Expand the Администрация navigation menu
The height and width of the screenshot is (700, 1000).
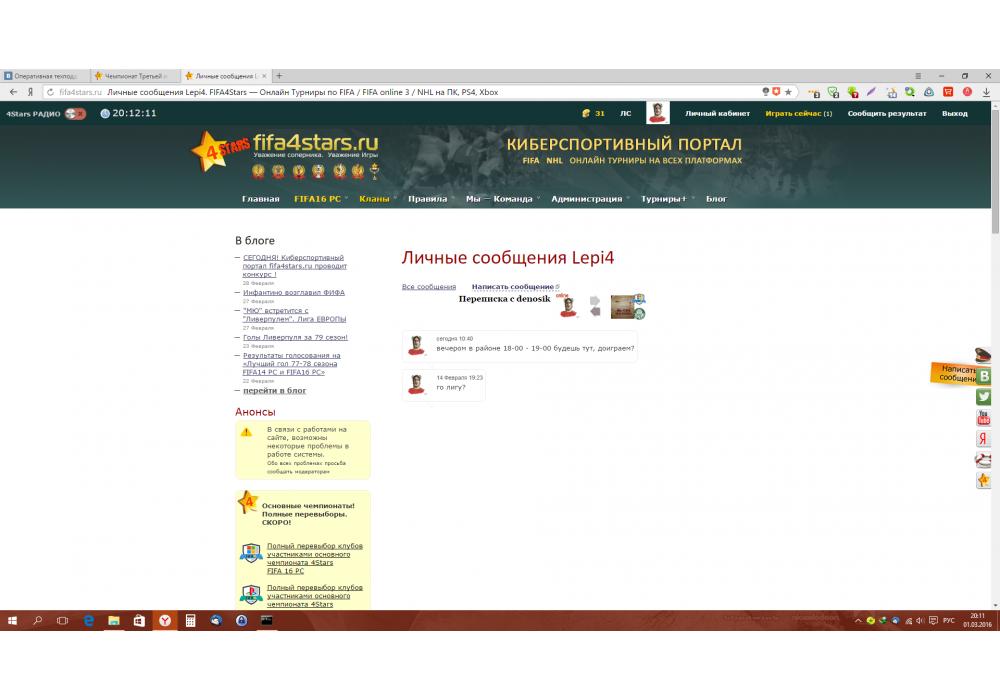click(587, 199)
